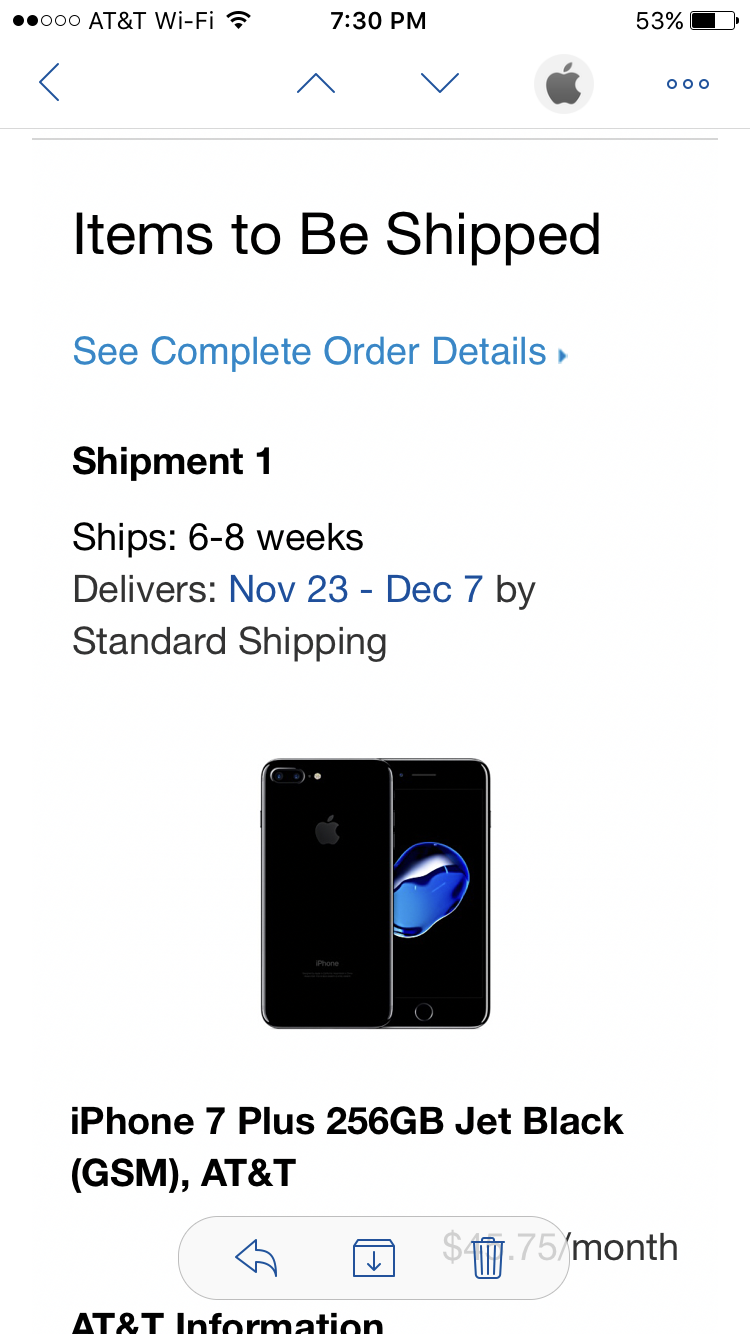750x1334 pixels.
Task: Open See Complete Order Details link
Action: (x=310, y=352)
